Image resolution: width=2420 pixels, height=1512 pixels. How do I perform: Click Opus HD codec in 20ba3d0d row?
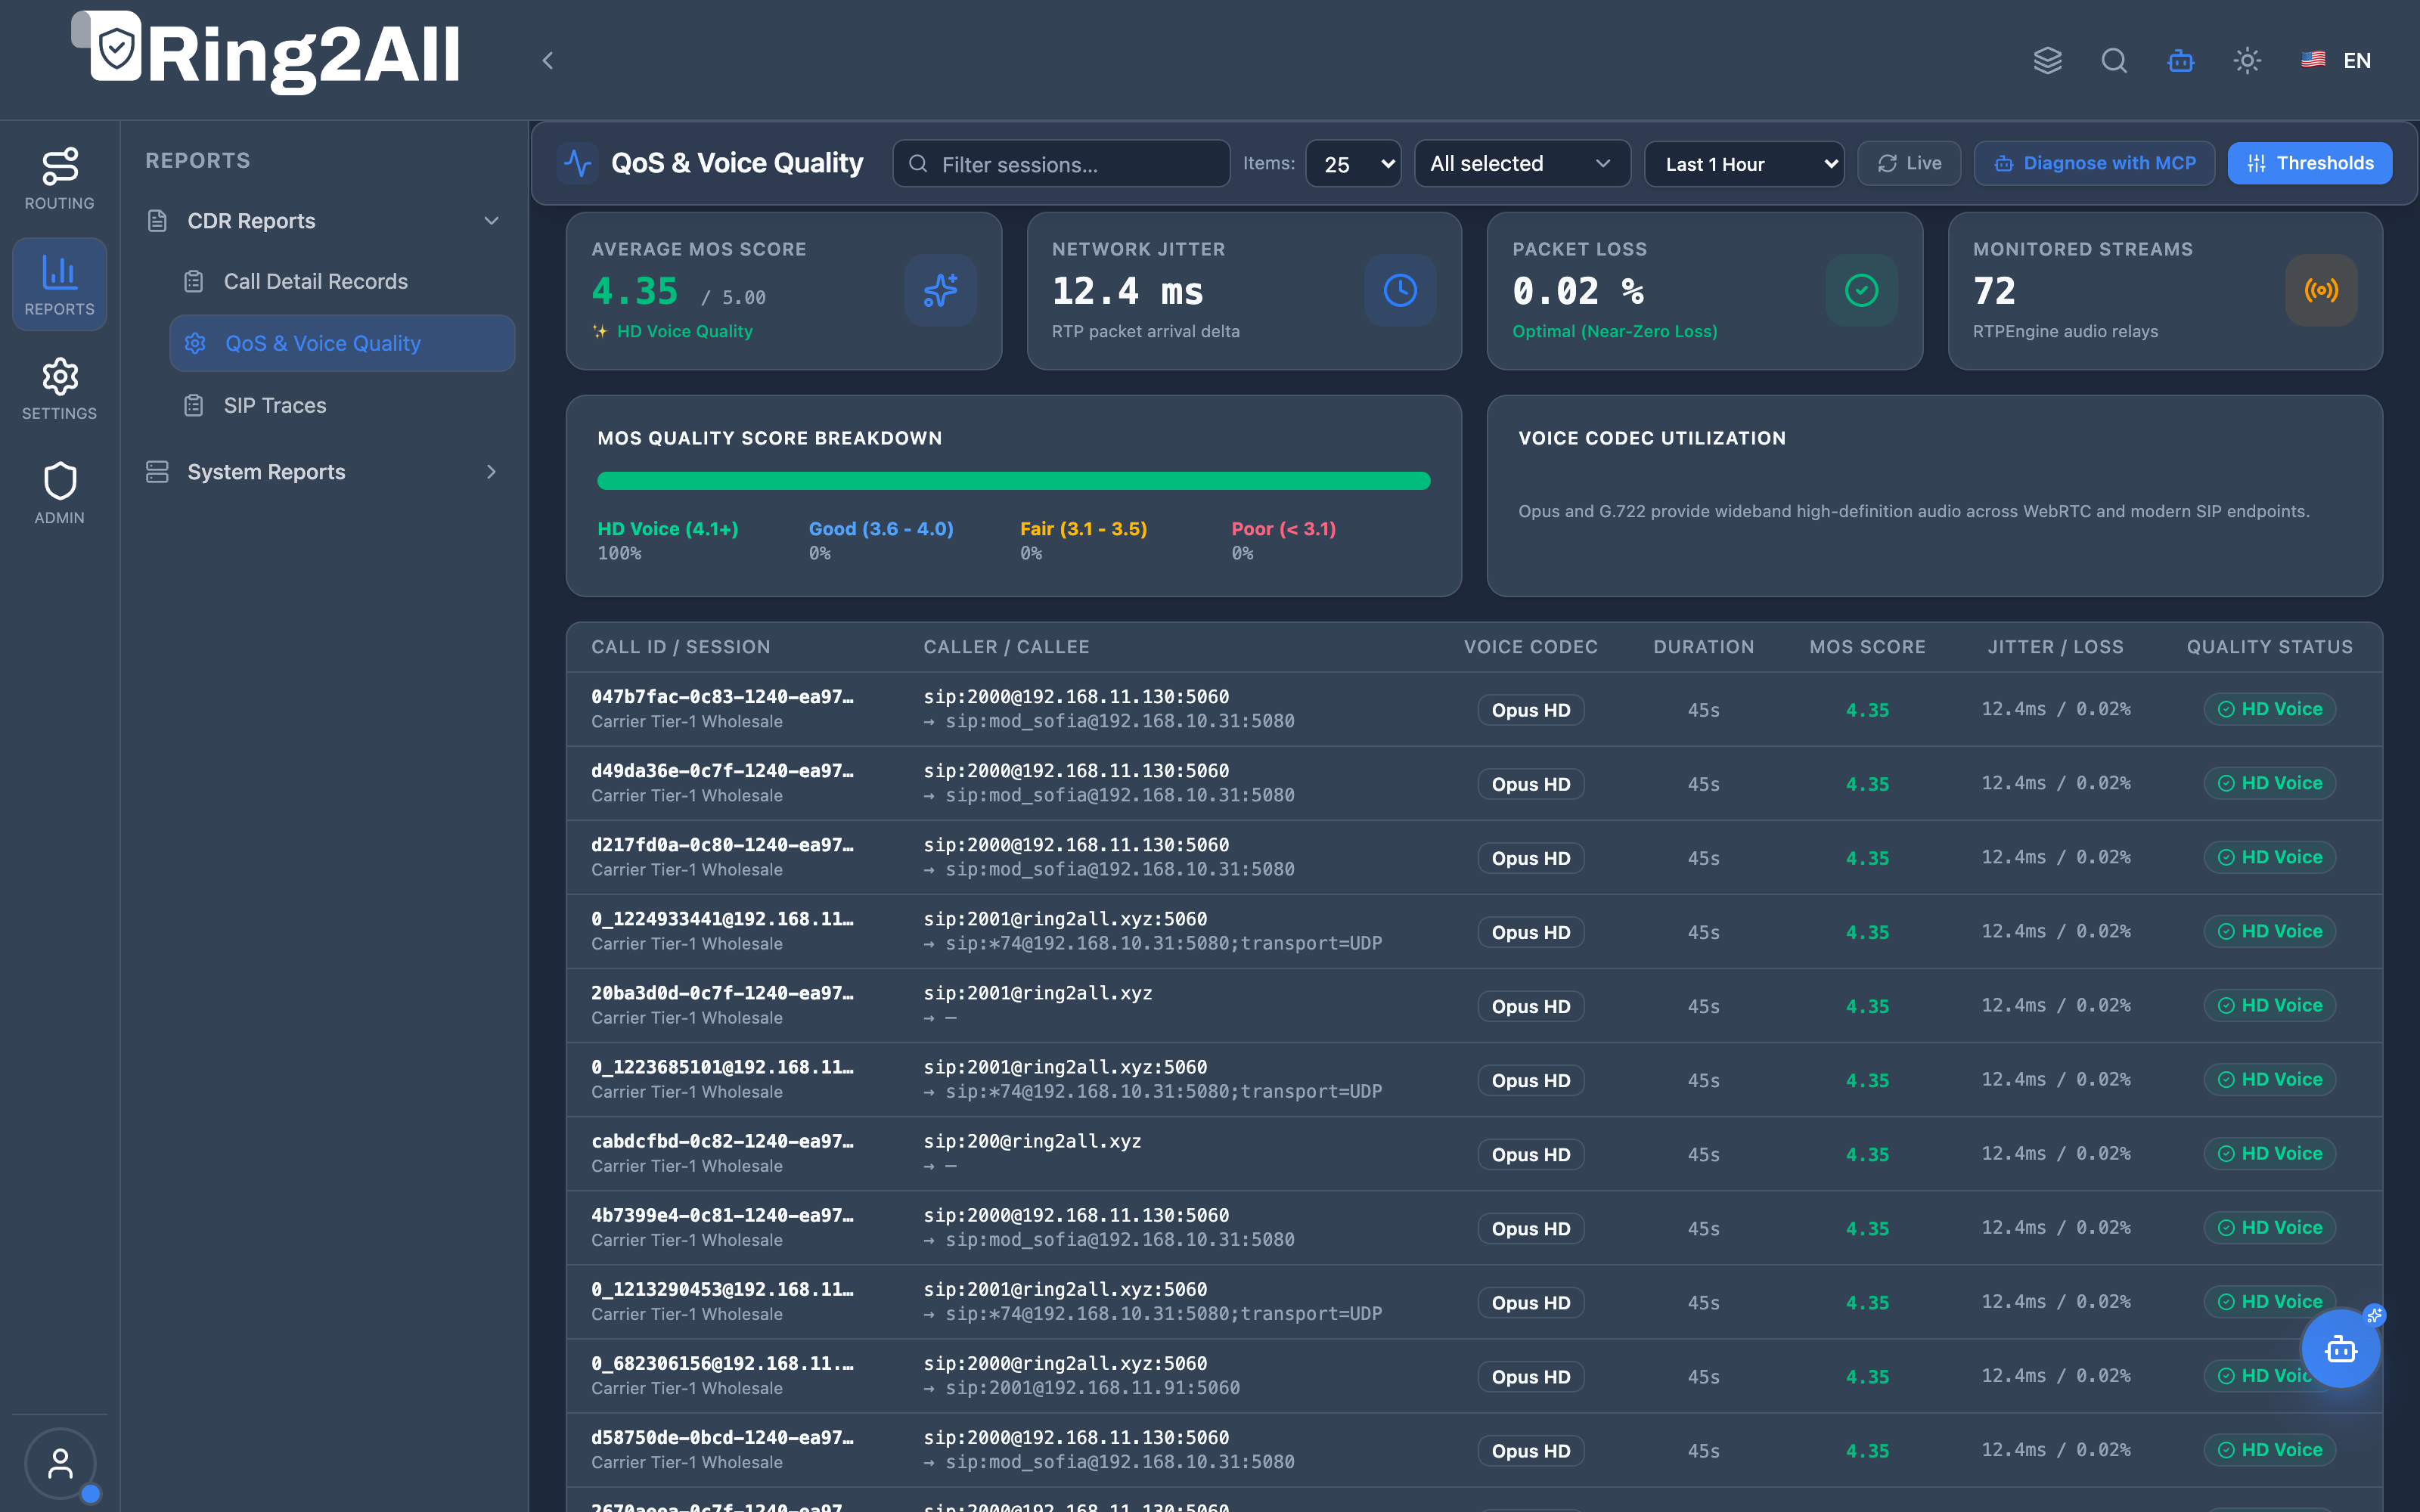click(x=1531, y=1006)
